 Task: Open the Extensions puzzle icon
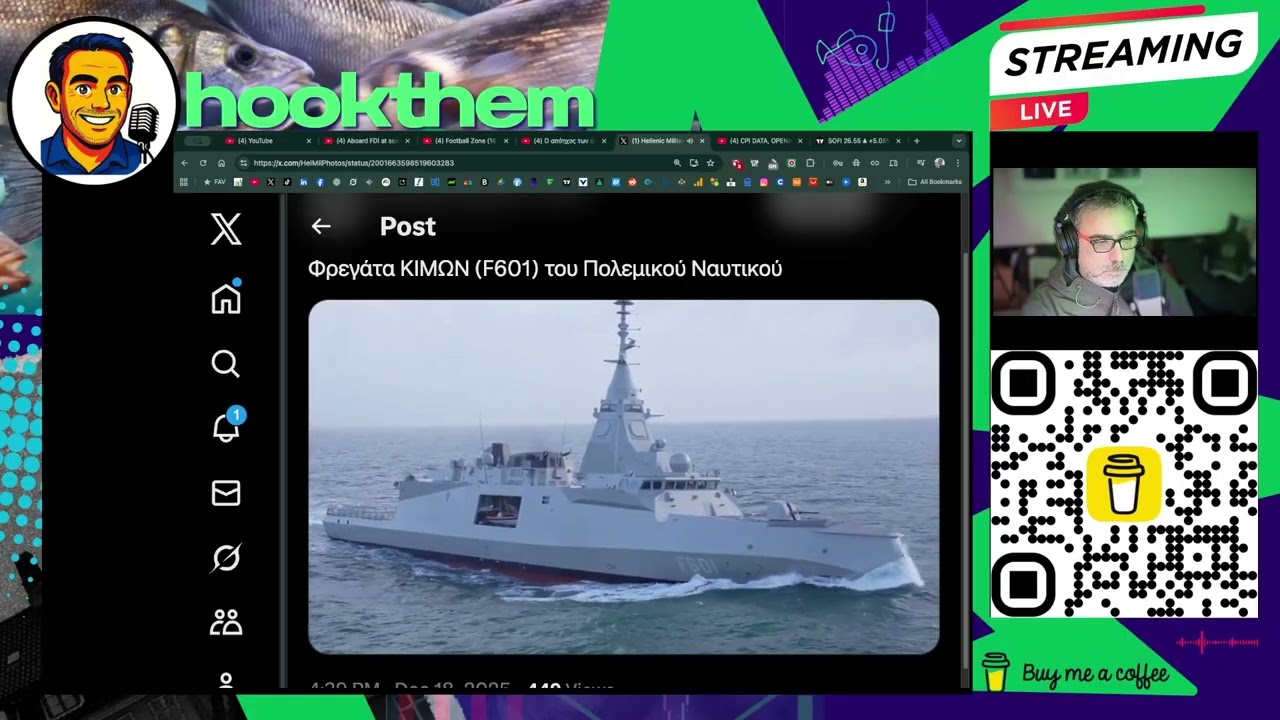pos(810,163)
